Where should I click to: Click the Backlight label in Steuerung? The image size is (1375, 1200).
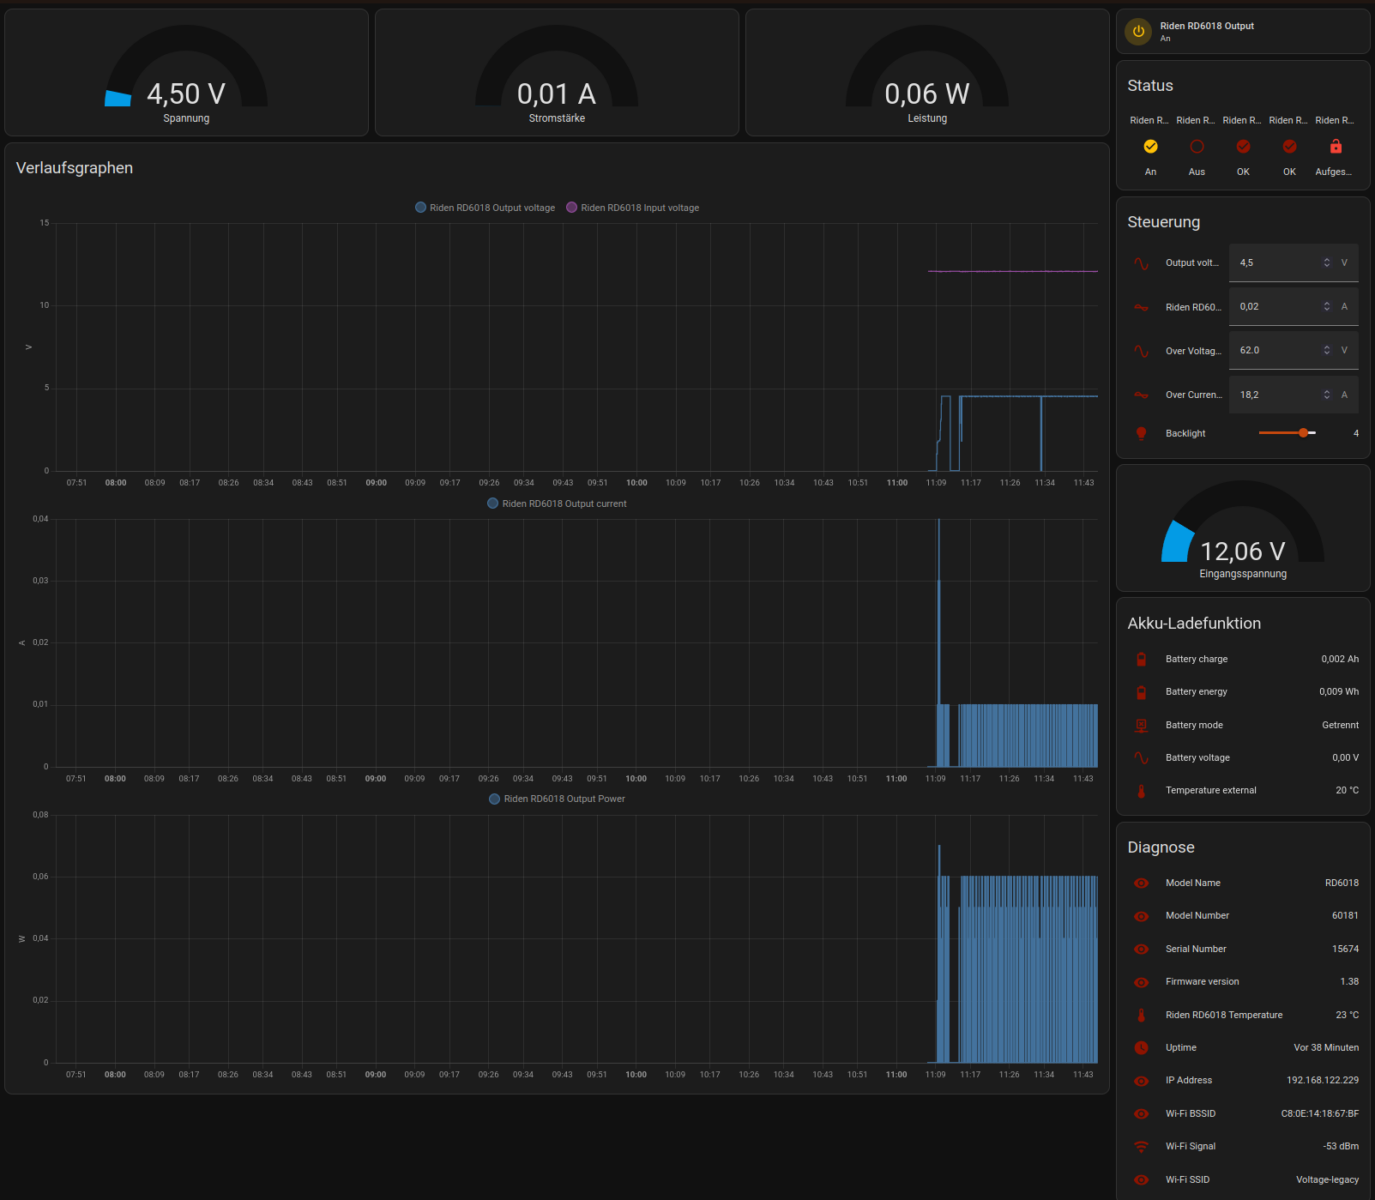tap(1185, 433)
